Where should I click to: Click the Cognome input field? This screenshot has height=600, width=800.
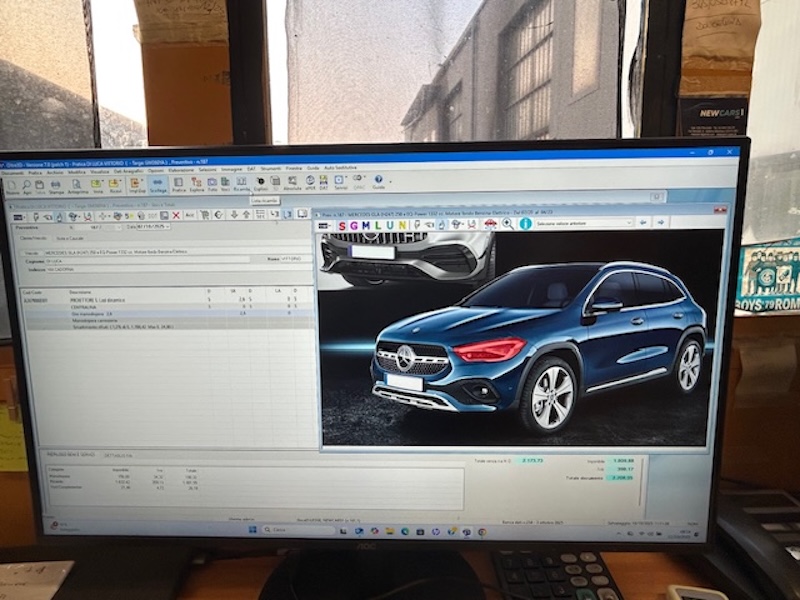click(147, 260)
